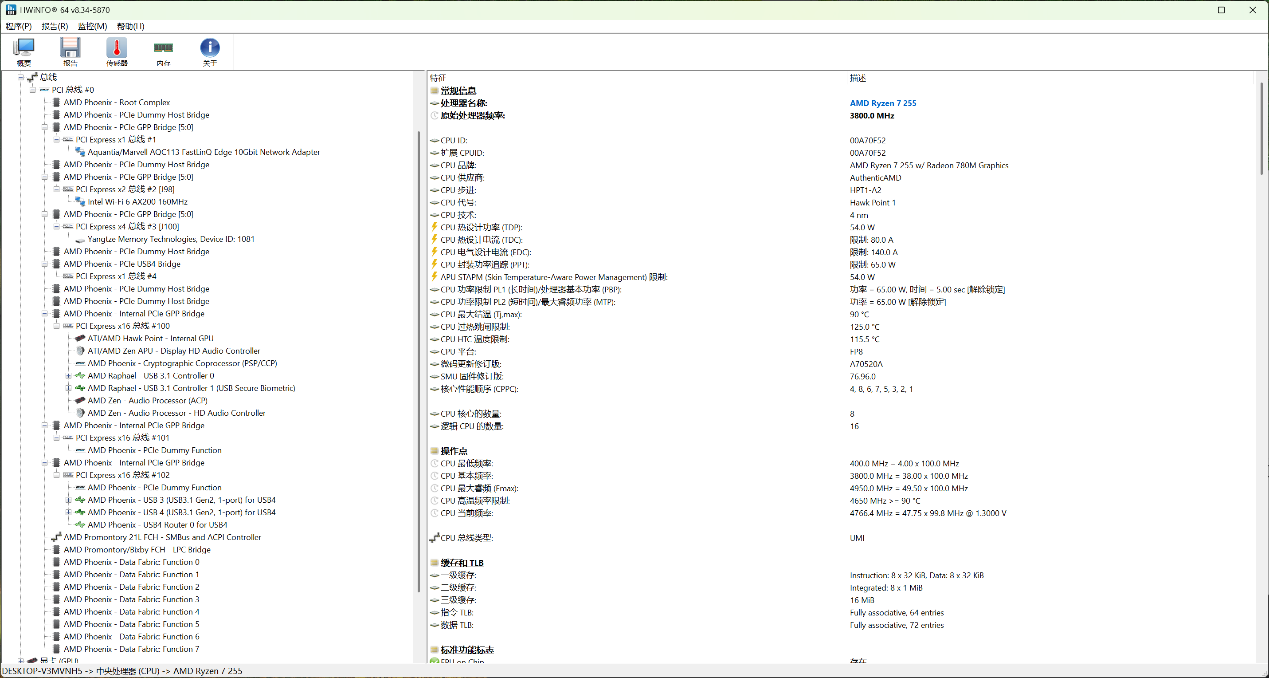Click the ATI/AMD Hawk Point Internal GPU icon

(x=80, y=339)
